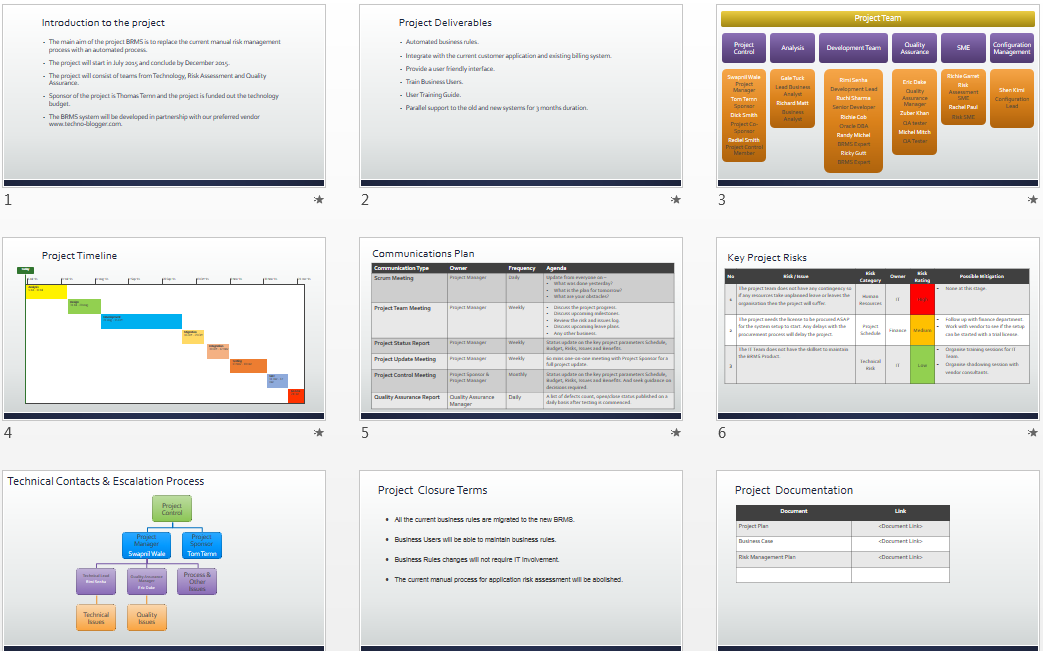Click the Development Team header box
1043x651 pixels.
[853, 47]
